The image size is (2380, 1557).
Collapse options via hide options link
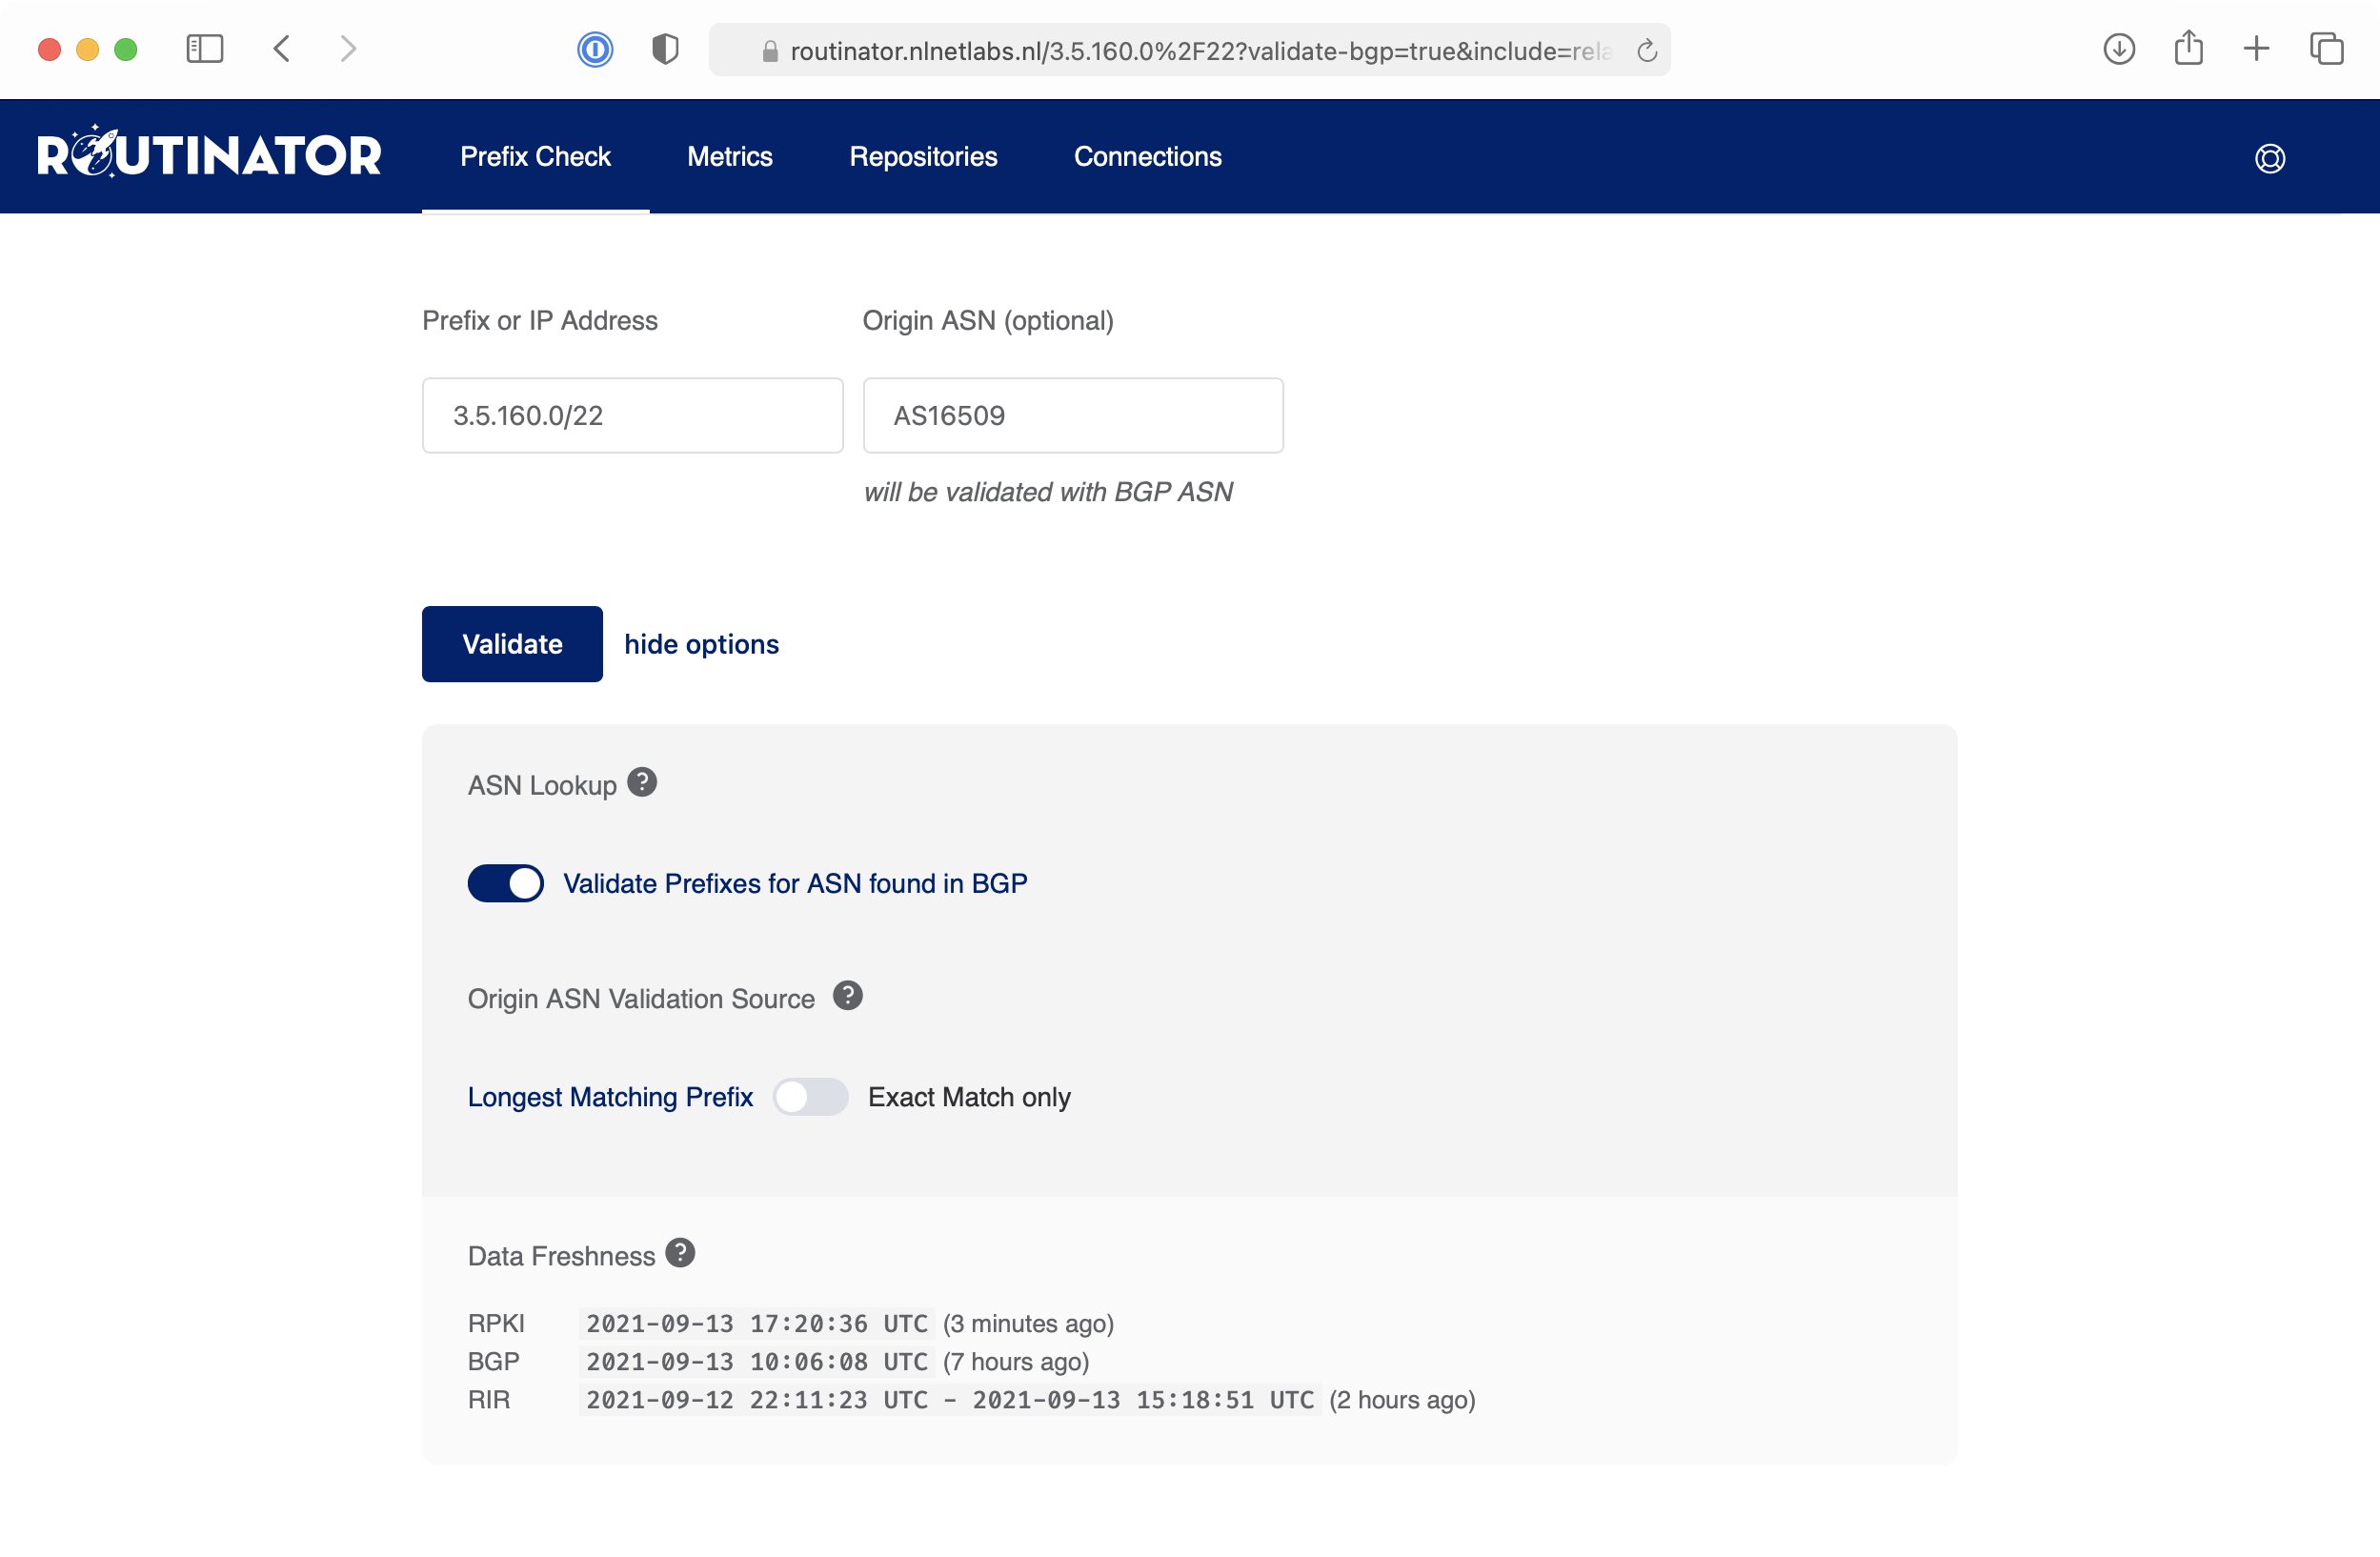701,644
